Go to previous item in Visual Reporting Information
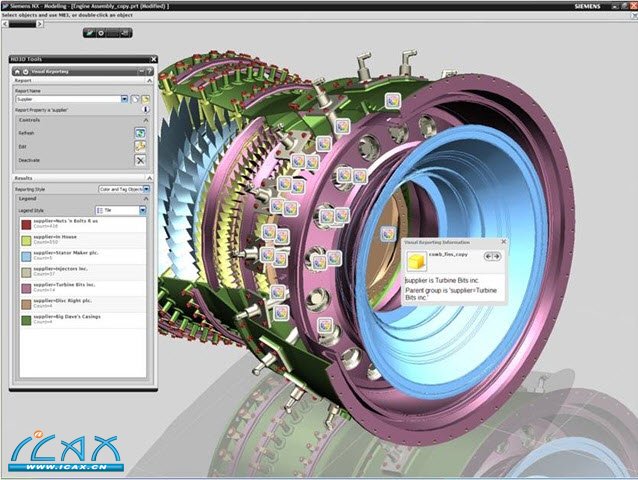638x480 pixels. coord(488,256)
